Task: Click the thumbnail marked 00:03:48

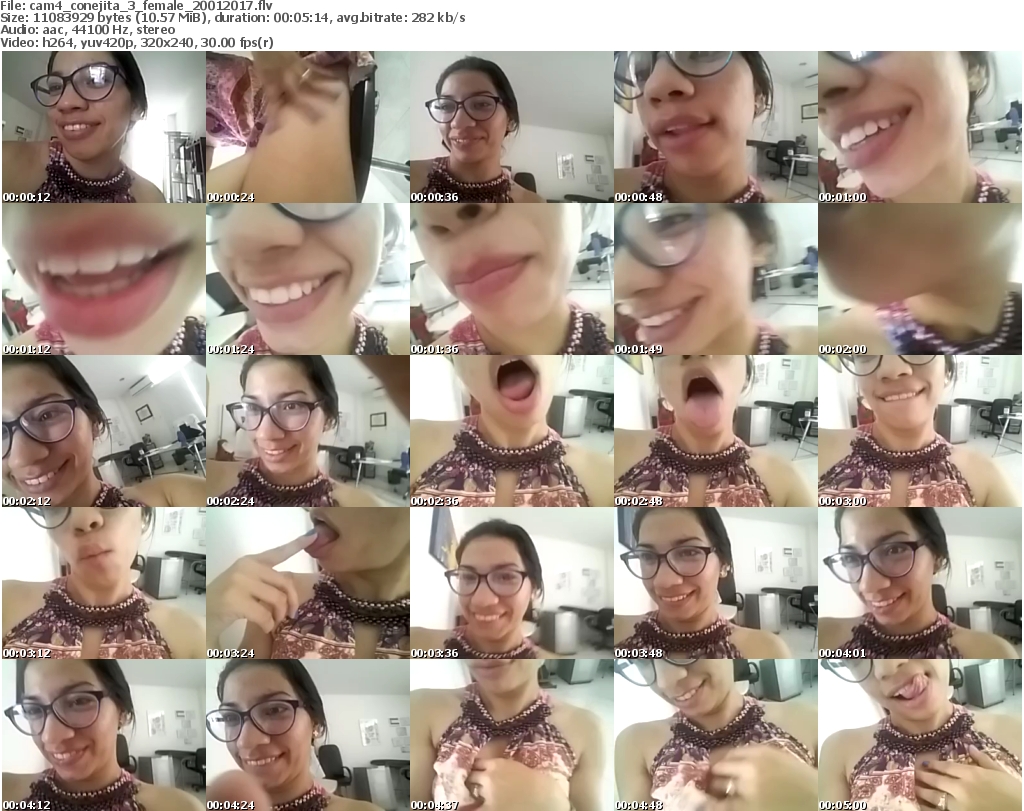Action: pyautogui.click(x=716, y=584)
